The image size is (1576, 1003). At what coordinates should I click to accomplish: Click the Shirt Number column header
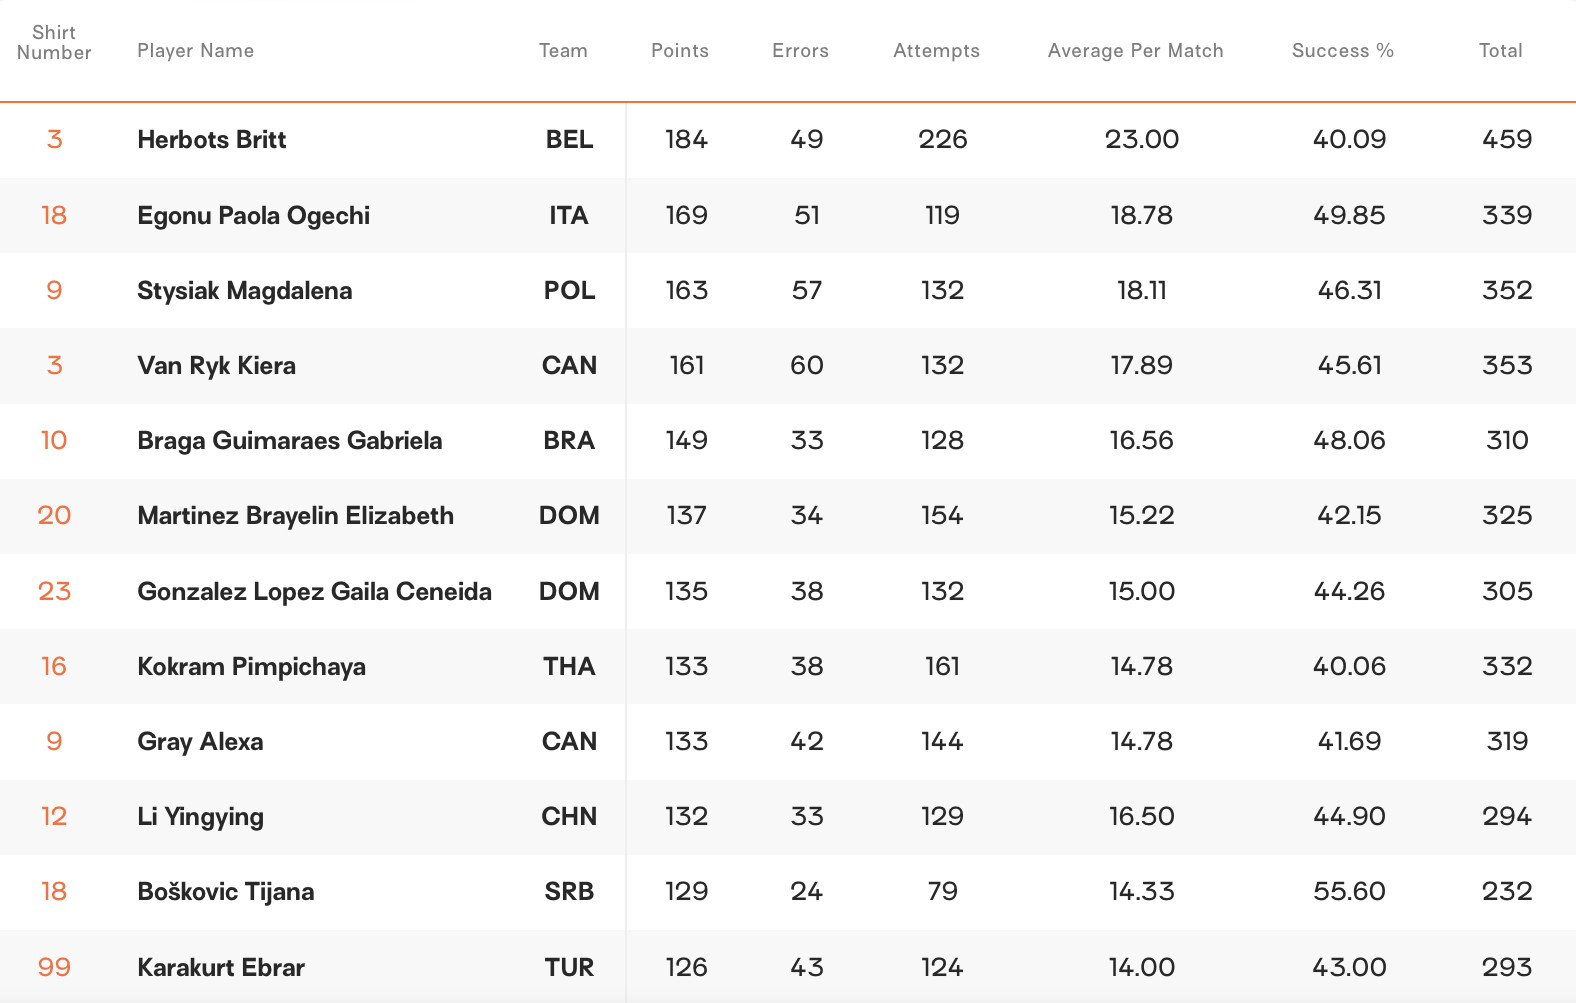coord(54,43)
